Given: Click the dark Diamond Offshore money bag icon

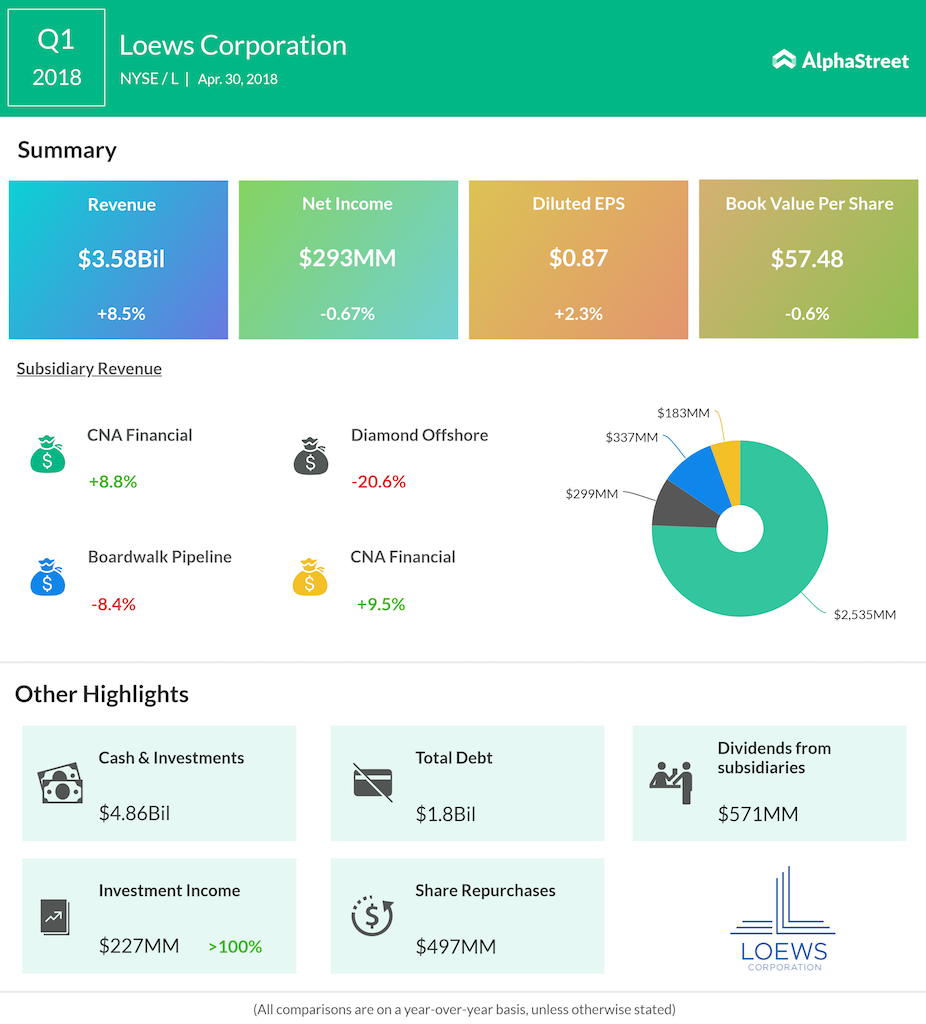Looking at the screenshot, I should (x=311, y=454).
